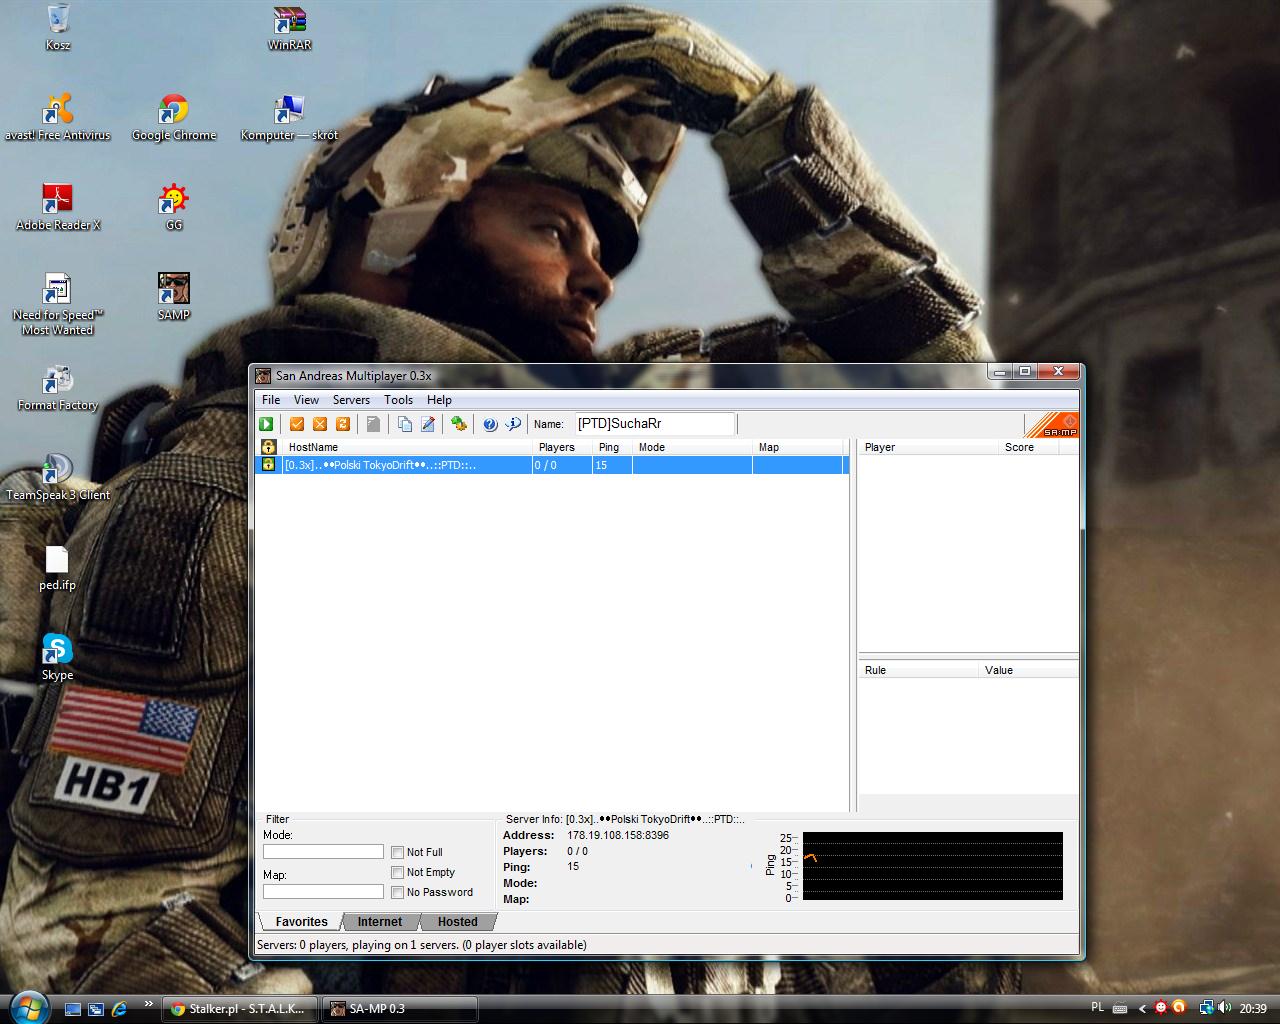Open the File menu
The image size is (1280, 1024).
tap(271, 399)
